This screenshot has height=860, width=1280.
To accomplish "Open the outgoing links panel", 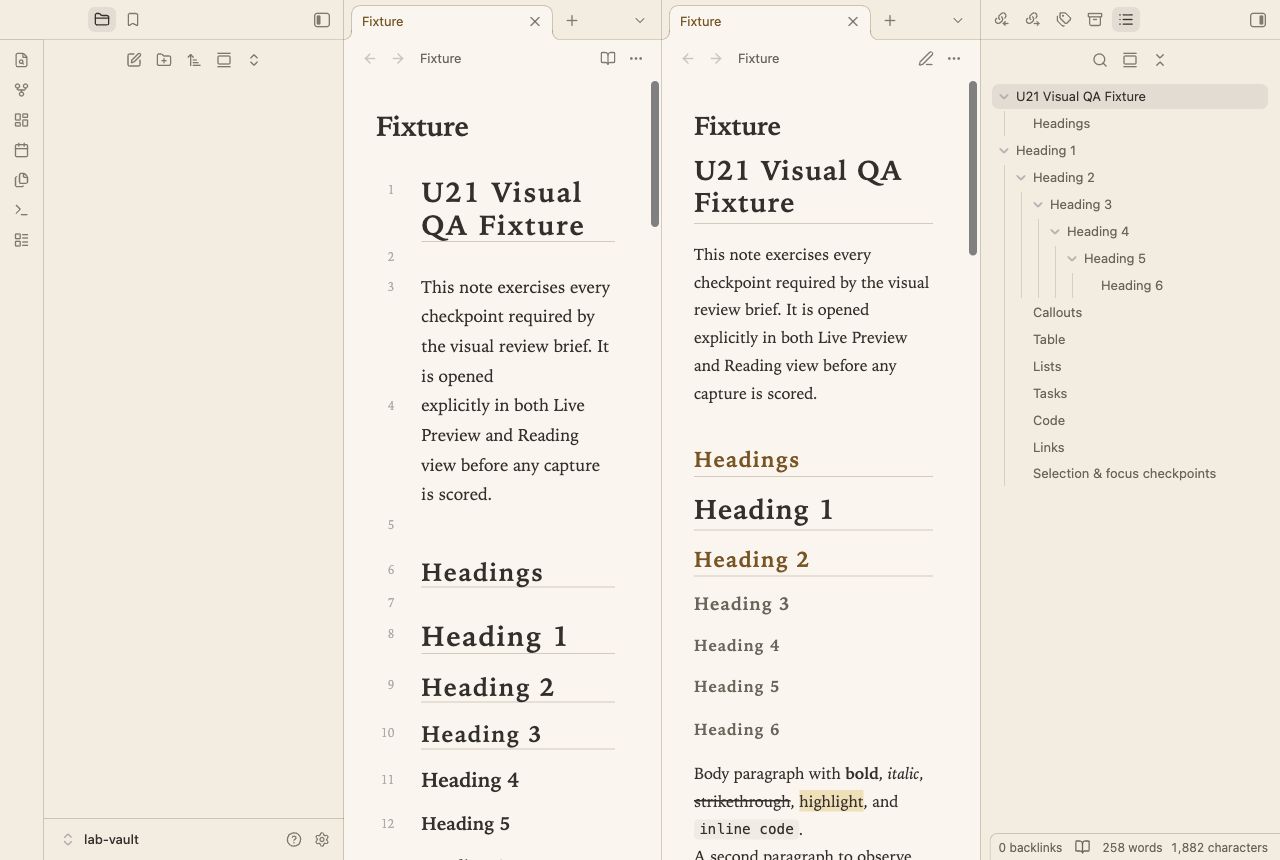I will point(1033,20).
